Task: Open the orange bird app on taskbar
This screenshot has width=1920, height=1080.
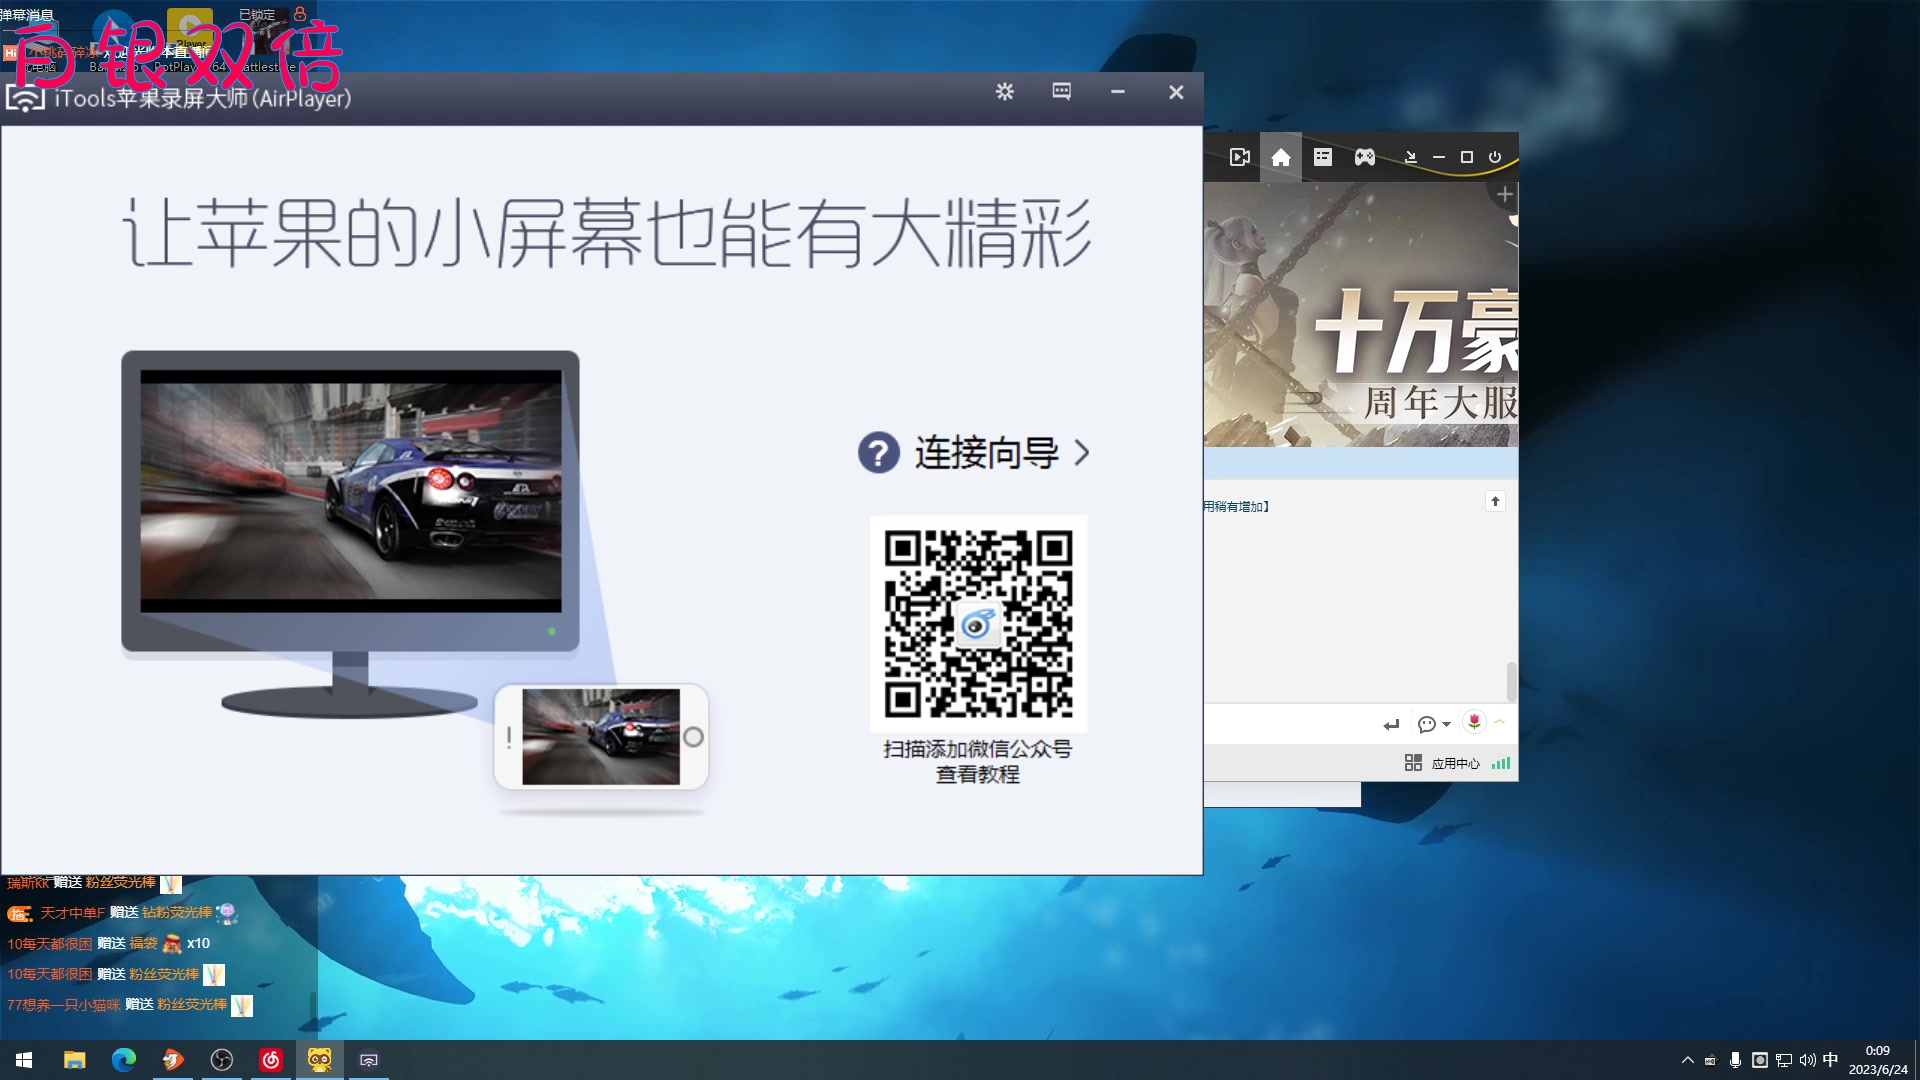Action: 173,1060
